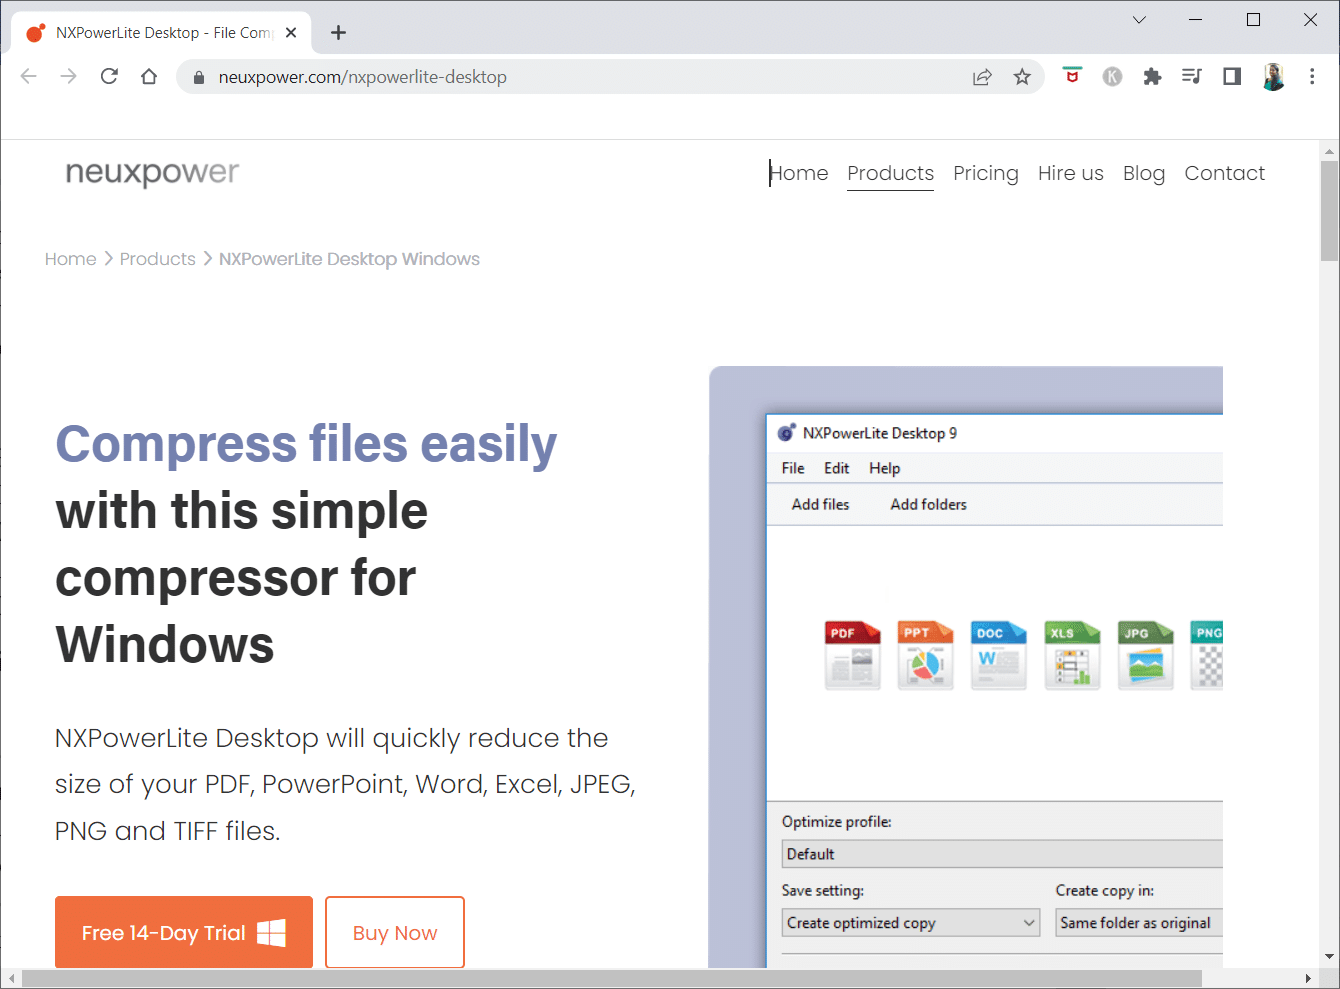1340x989 pixels.
Task: Click the browser forward arrow
Action: click(x=68, y=77)
